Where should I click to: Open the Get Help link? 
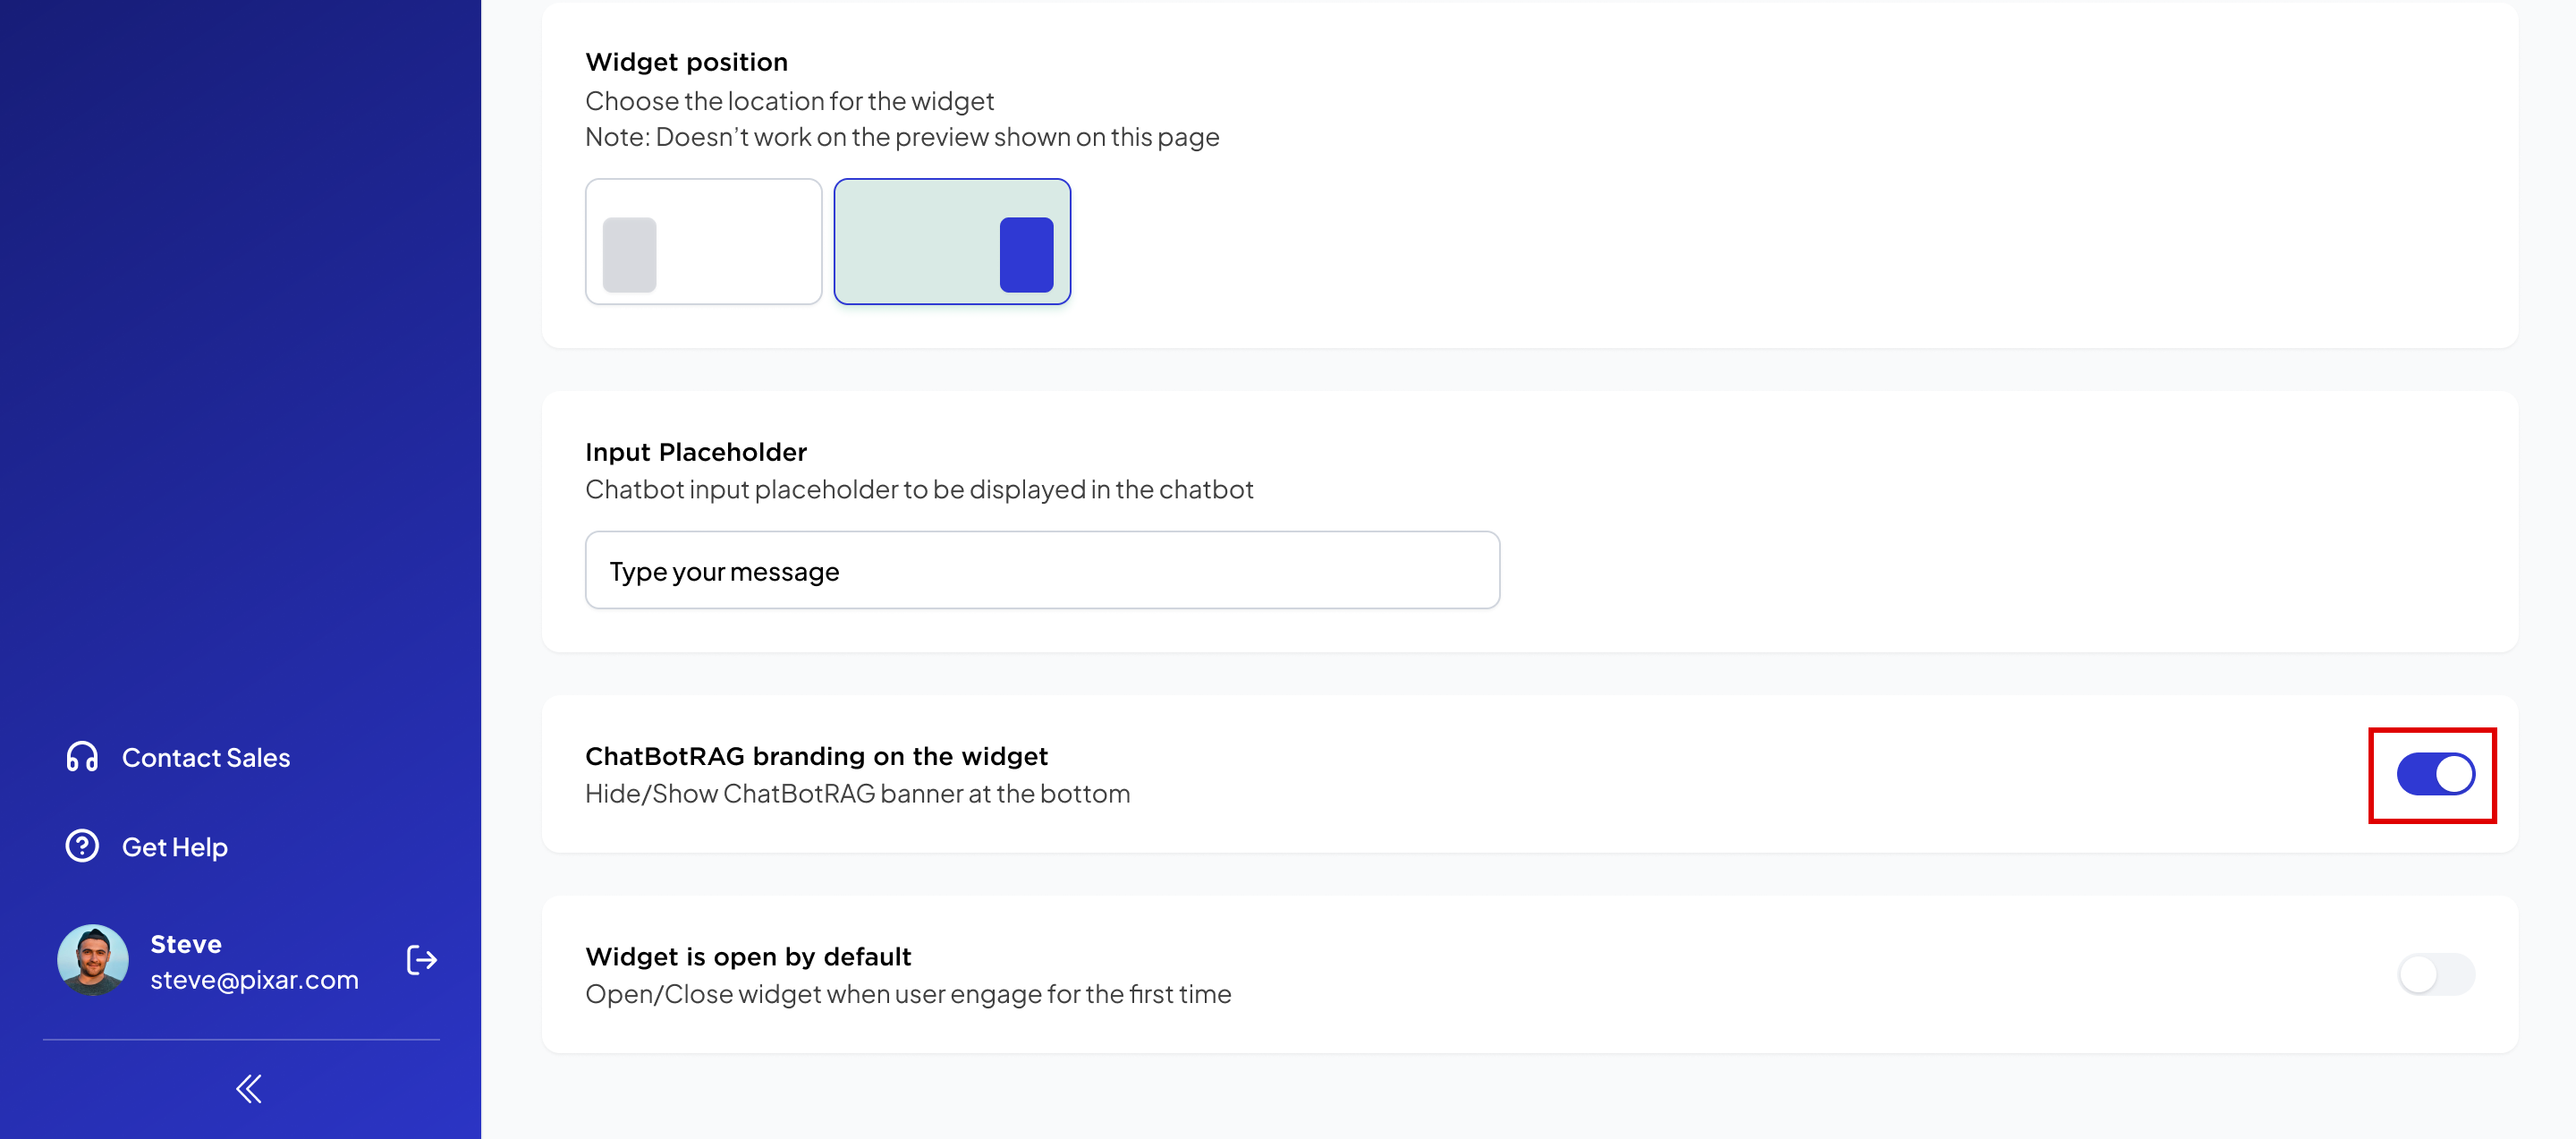(175, 847)
